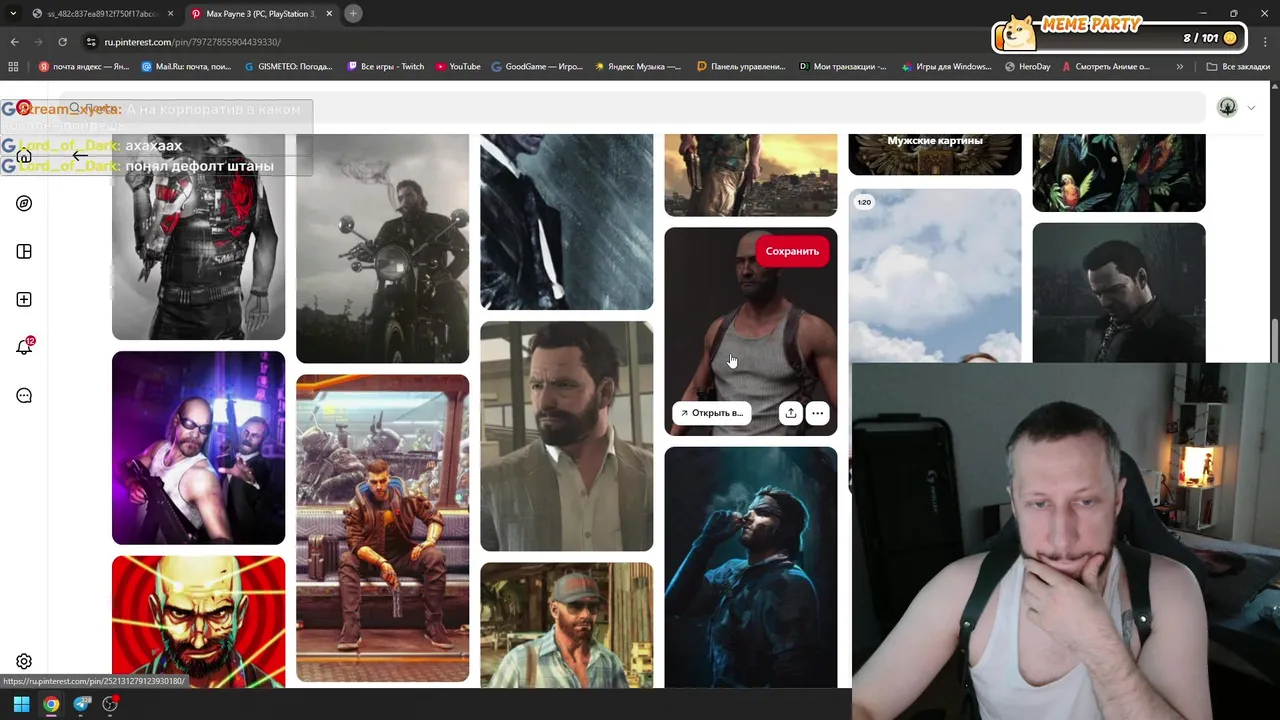Open the почта яндекс bookmark
This screenshot has height=720, width=1280.
(84, 66)
